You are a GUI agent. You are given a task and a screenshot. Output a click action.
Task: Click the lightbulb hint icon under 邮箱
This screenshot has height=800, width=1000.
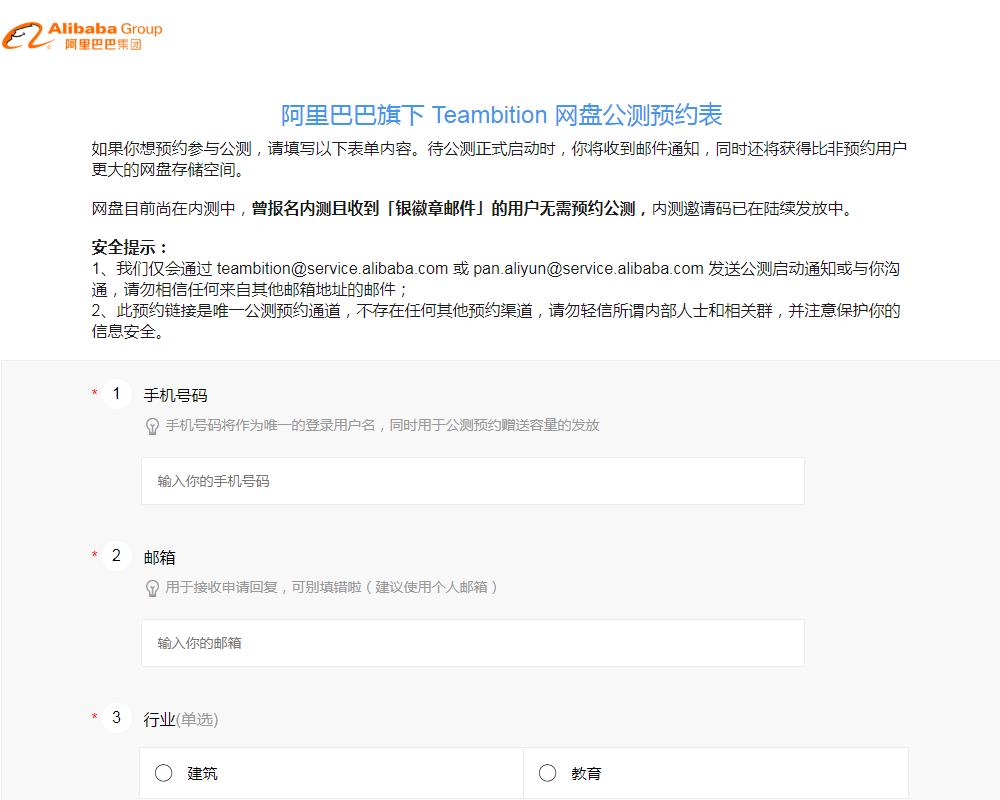tap(152, 588)
